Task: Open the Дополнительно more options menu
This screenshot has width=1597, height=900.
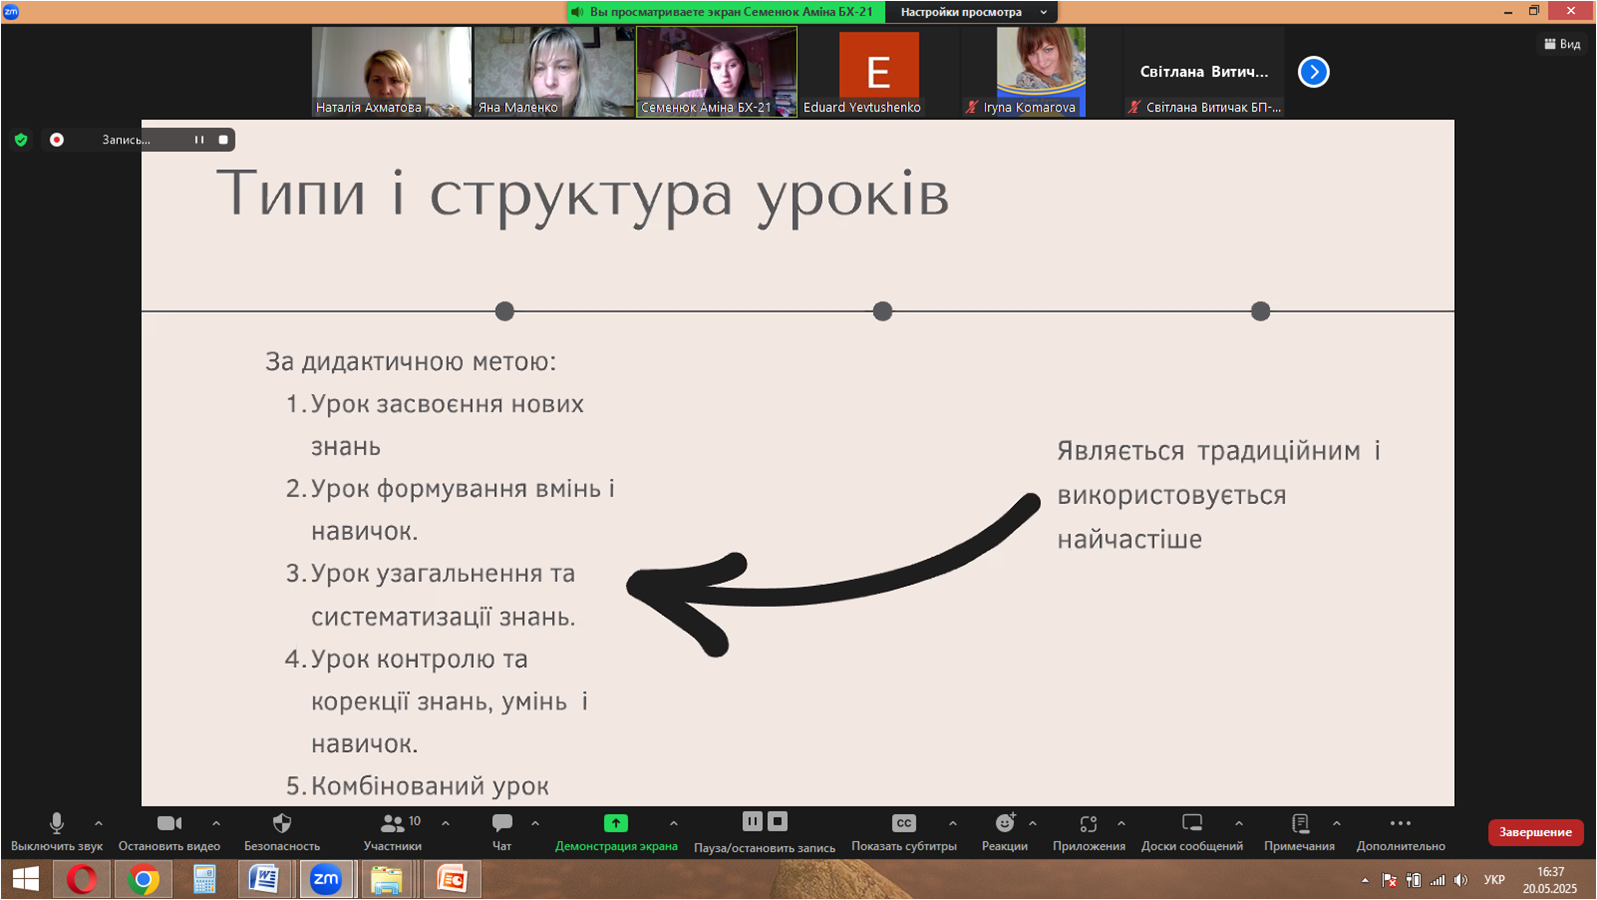Action: click(1400, 823)
